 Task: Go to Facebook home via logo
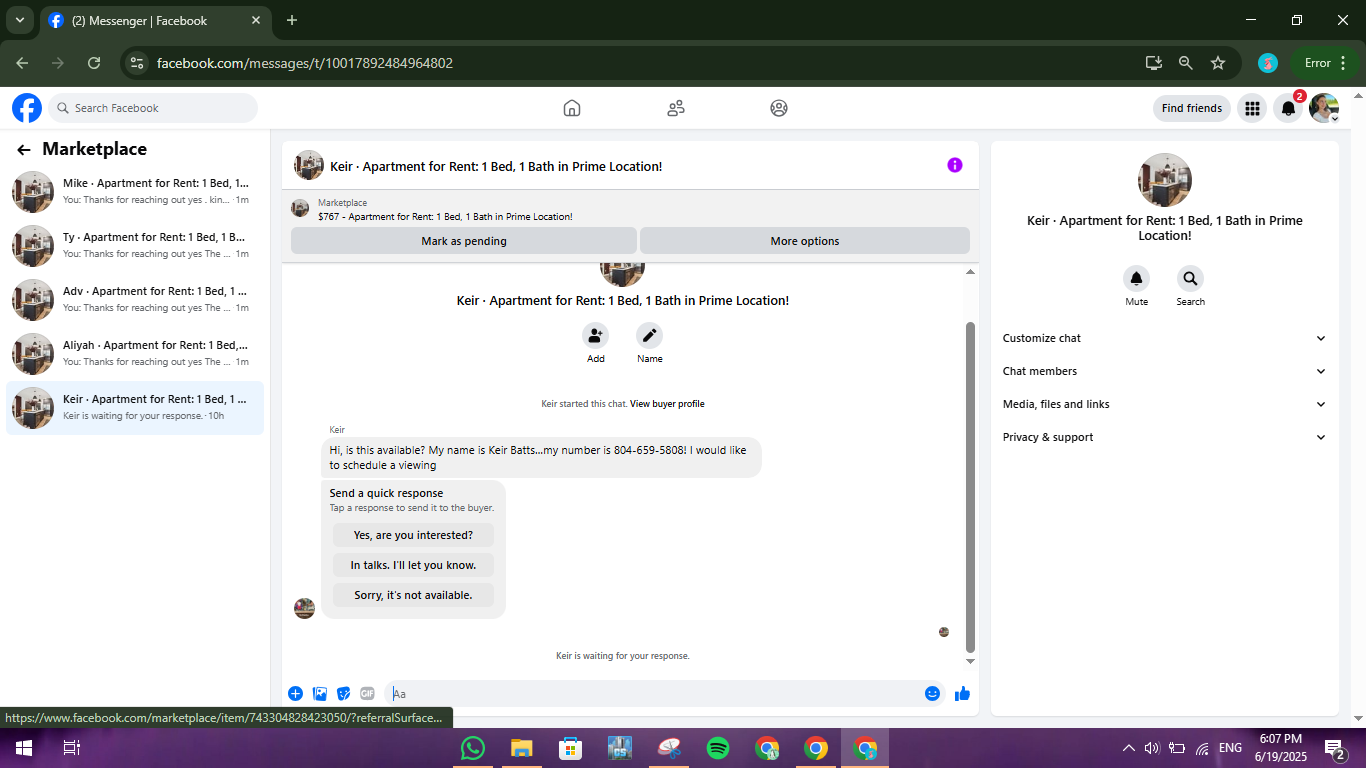[x=27, y=108]
